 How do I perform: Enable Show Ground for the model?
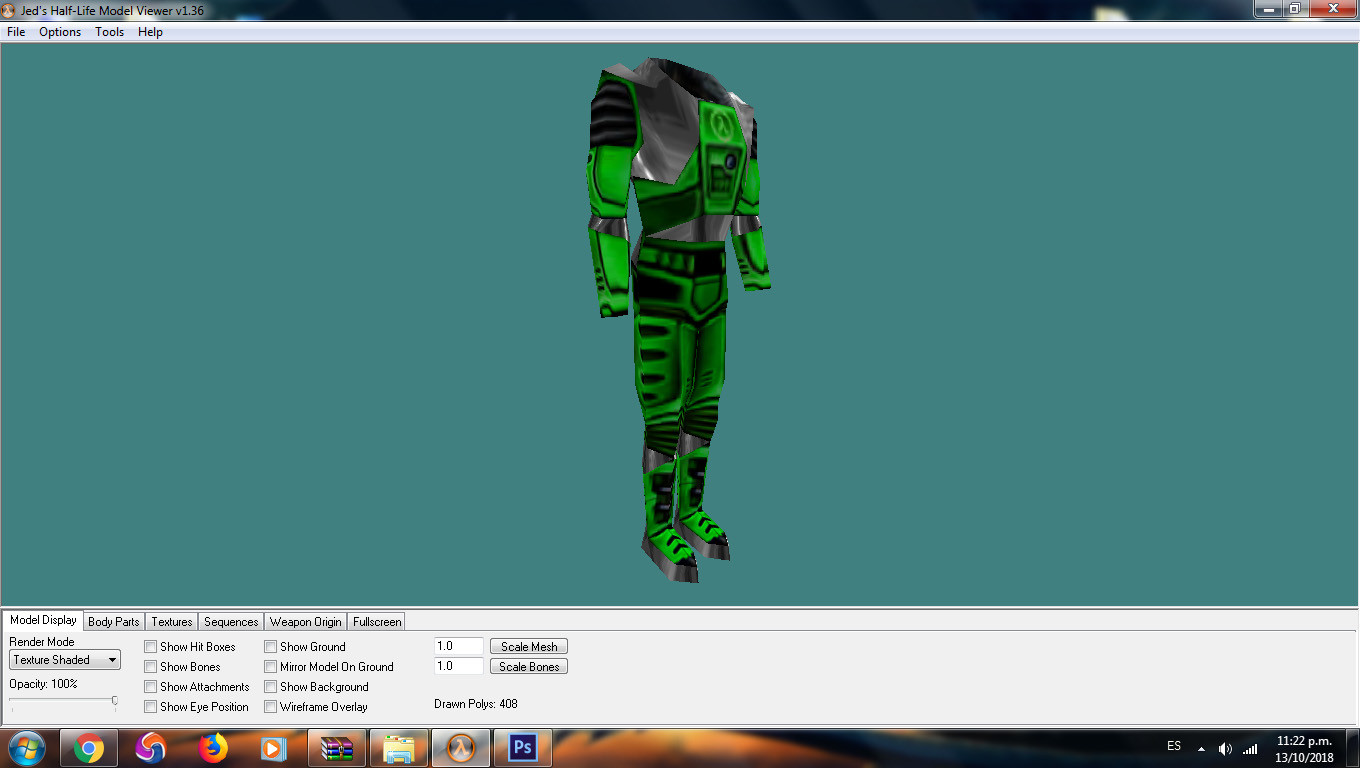click(x=270, y=646)
